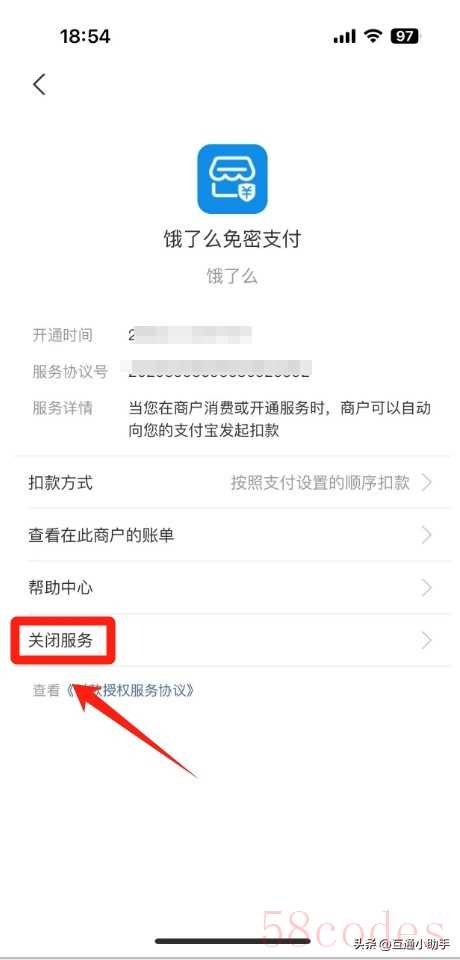The height and width of the screenshot is (960, 460).
Task: Tap the 服务详情 description text
Action: coord(279,419)
